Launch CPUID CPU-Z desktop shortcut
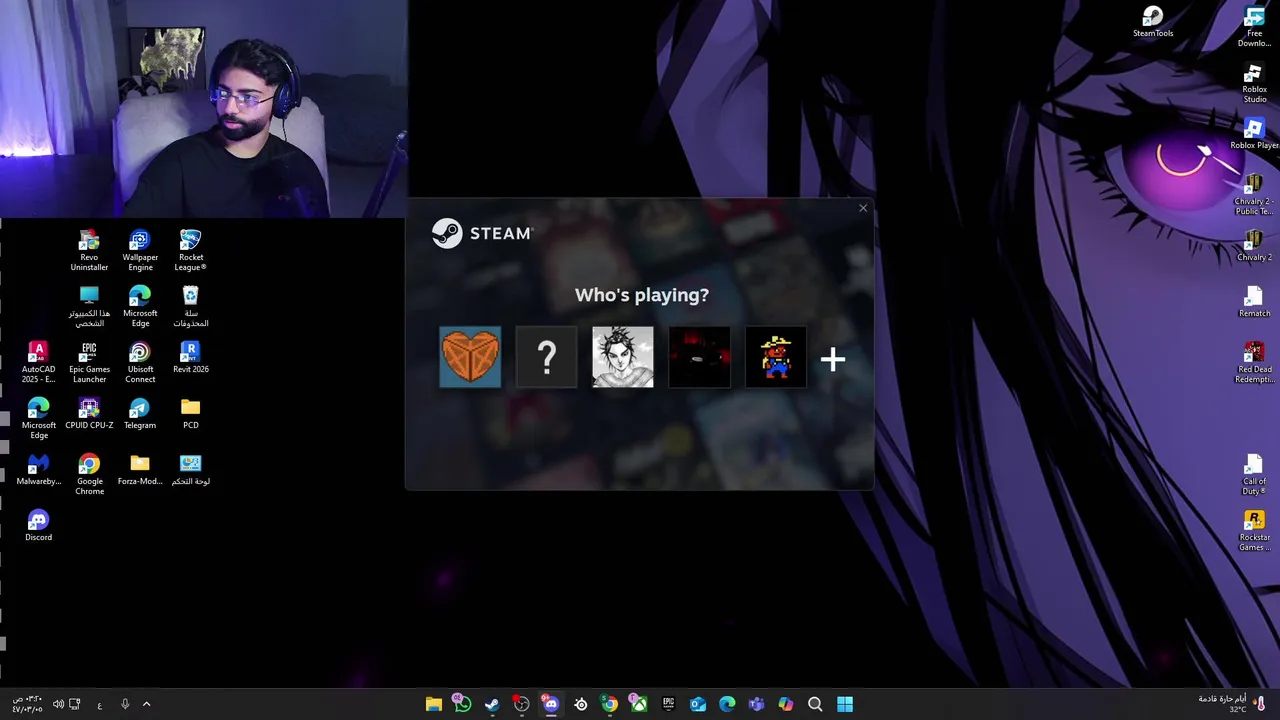Screen dimensions: 1280x720 89,413
